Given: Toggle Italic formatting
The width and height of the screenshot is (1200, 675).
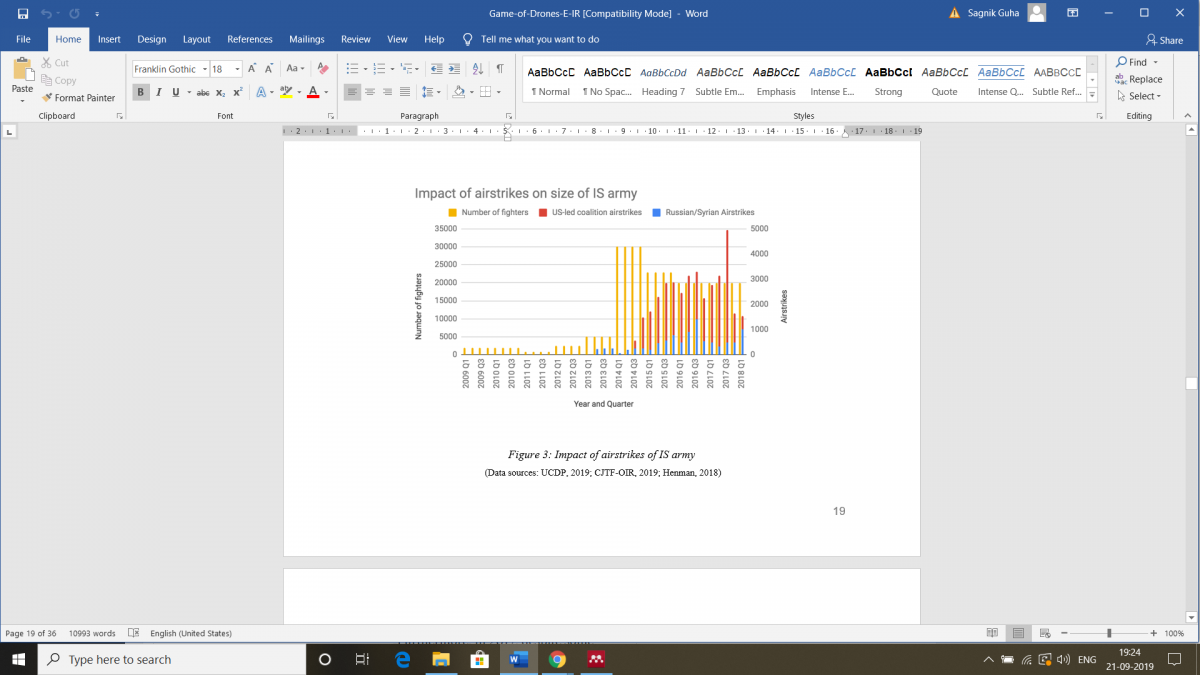Looking at the screenshot, I should pyautogui.click(x=158, y=92).
